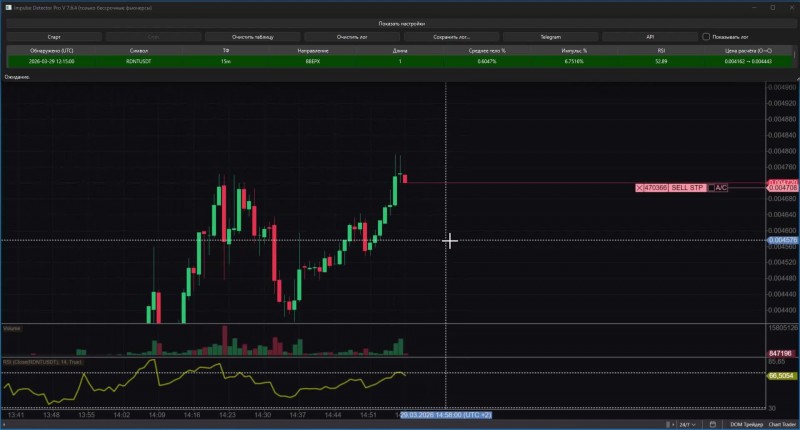This screenshot has width=800, height=430.
Task: Click the 470366 order quantity label
Action: (655, 188)
